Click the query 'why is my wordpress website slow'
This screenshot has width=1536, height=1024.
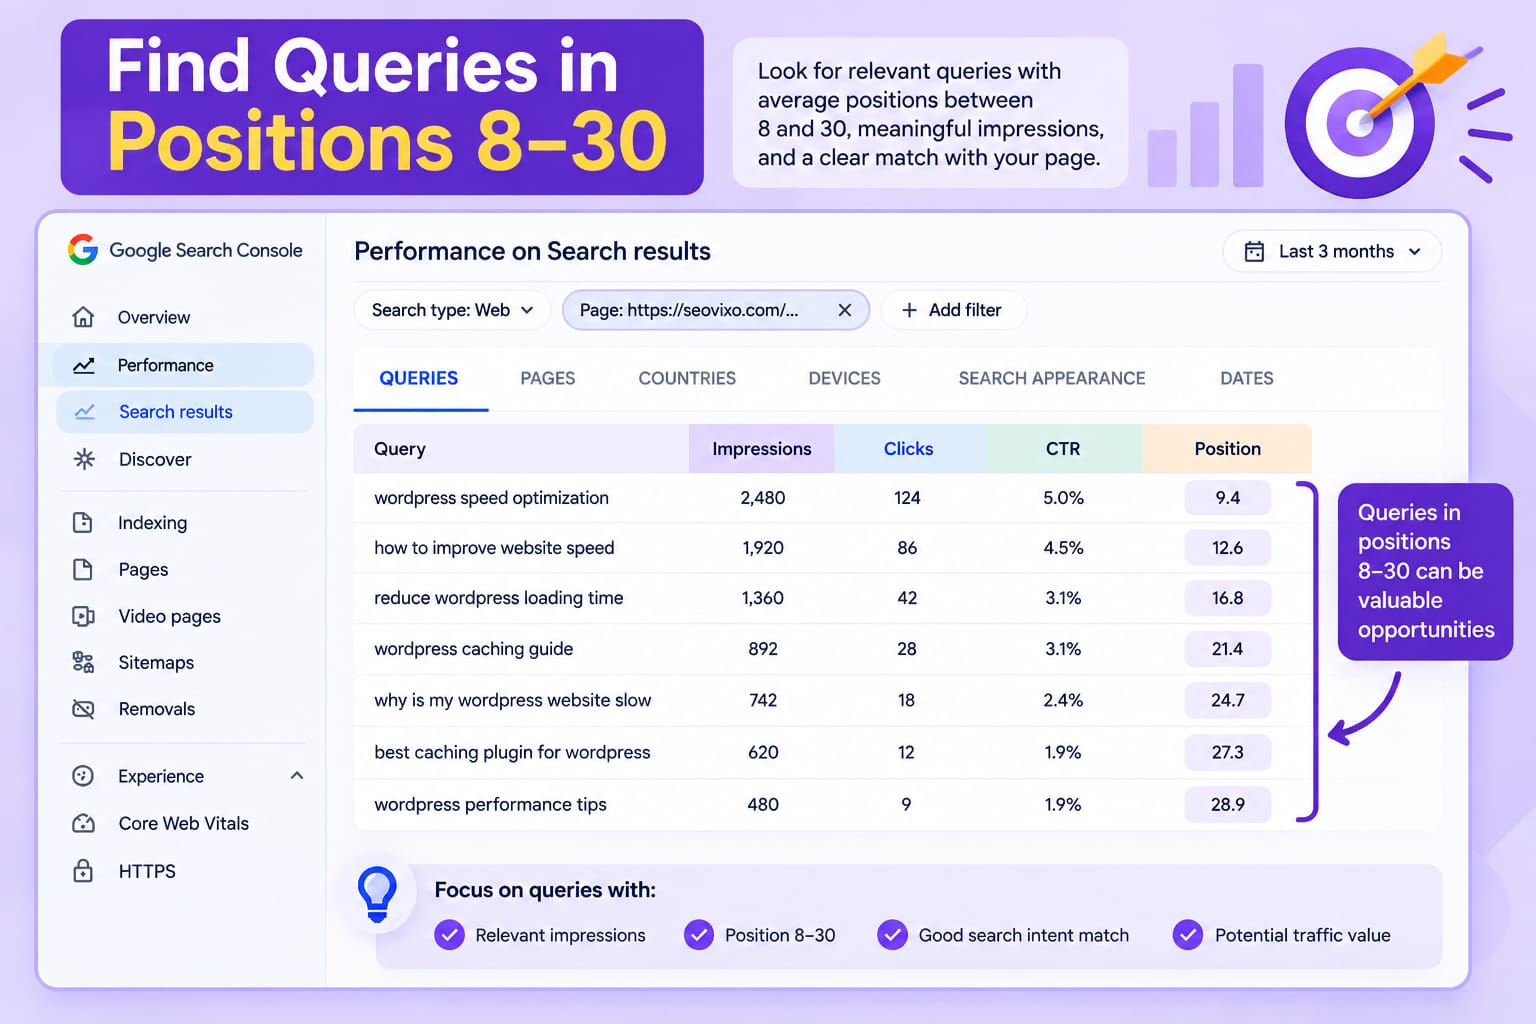[512, 700]
